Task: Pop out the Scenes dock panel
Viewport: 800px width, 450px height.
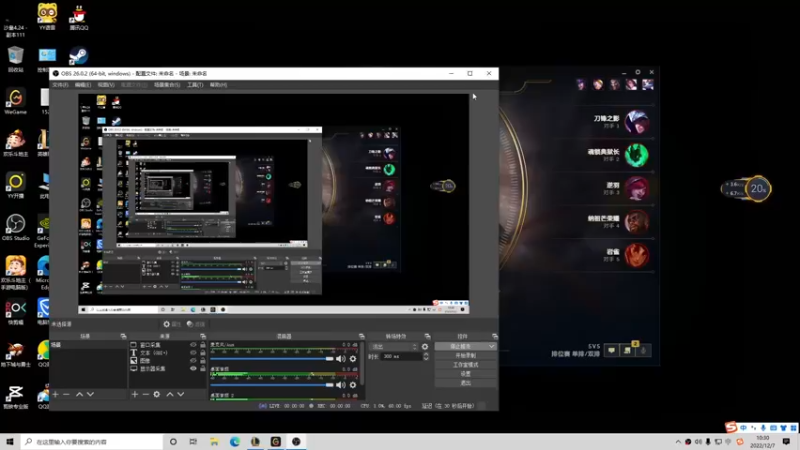Action: tap(123, 336)
